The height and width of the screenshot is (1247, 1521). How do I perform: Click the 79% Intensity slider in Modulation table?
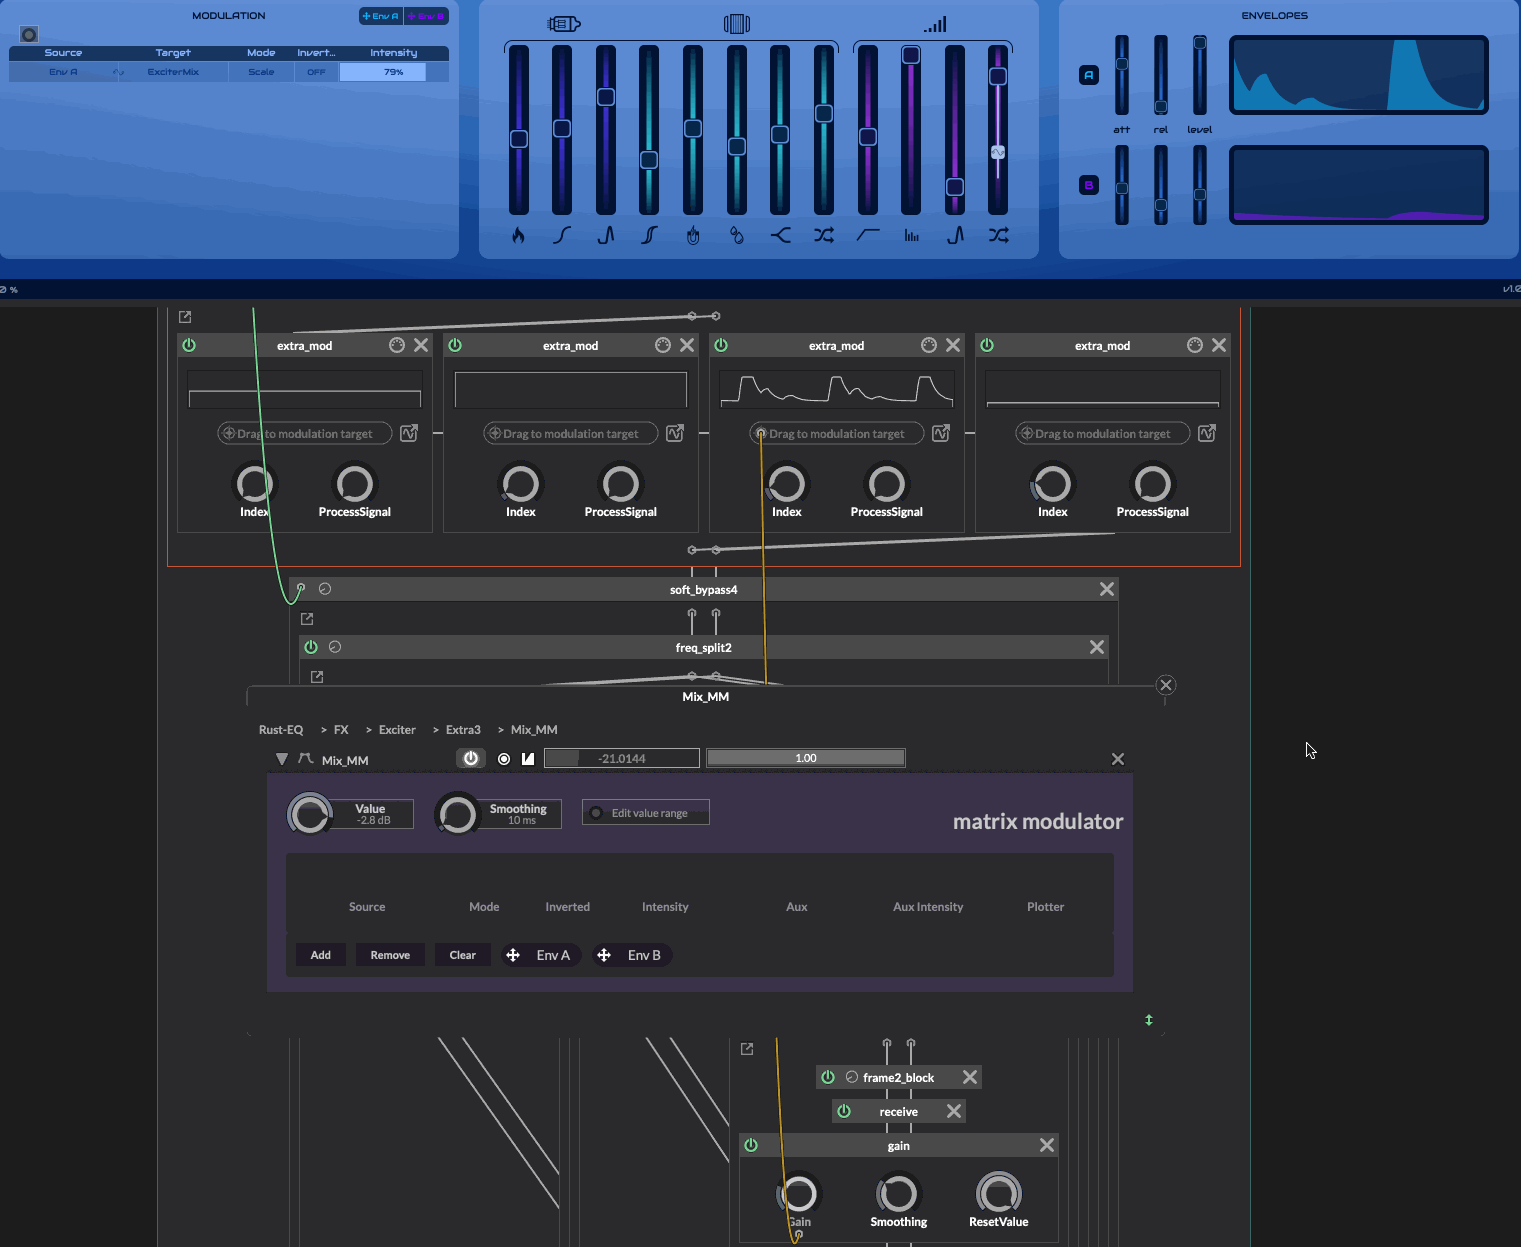pyautogui.click(x=383, y=72)
